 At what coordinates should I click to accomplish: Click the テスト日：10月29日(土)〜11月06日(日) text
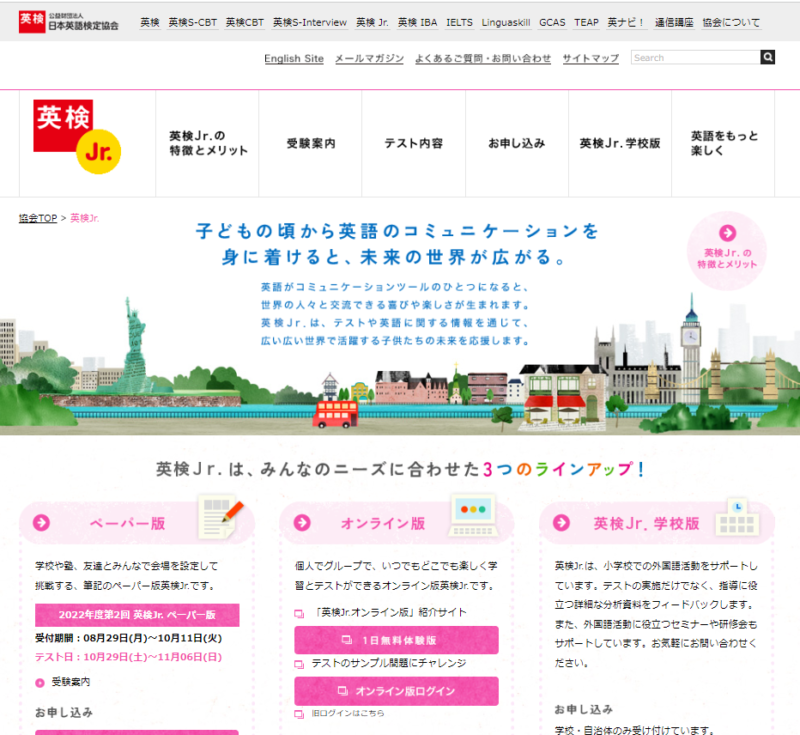tap(129, 657)
